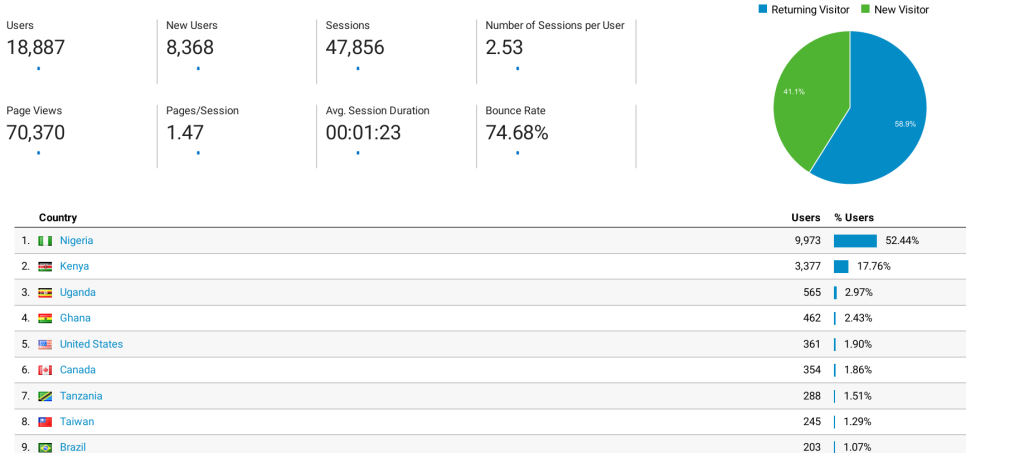The height and width of the screenshot is (453, 1024).
Task: Click the New Users value 8,368
Action: coord(190,48)
